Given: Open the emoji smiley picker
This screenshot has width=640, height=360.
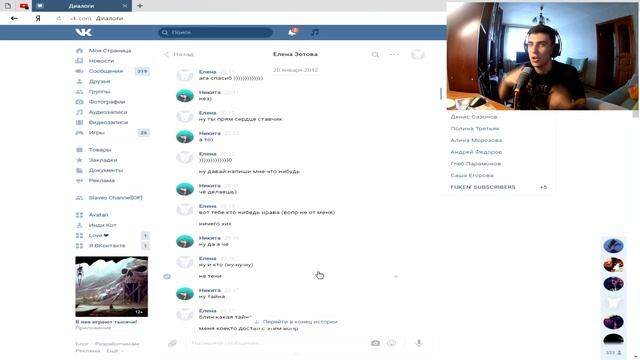Looking at the screenshot, I should 391,343.
